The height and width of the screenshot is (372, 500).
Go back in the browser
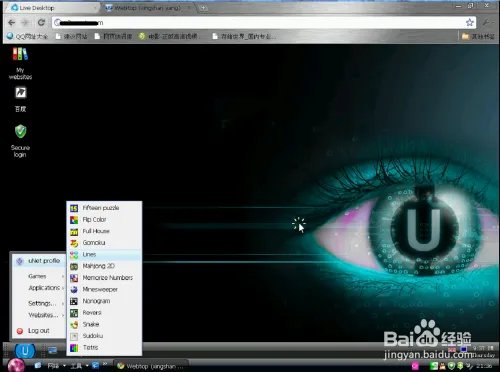click(12, 23)
